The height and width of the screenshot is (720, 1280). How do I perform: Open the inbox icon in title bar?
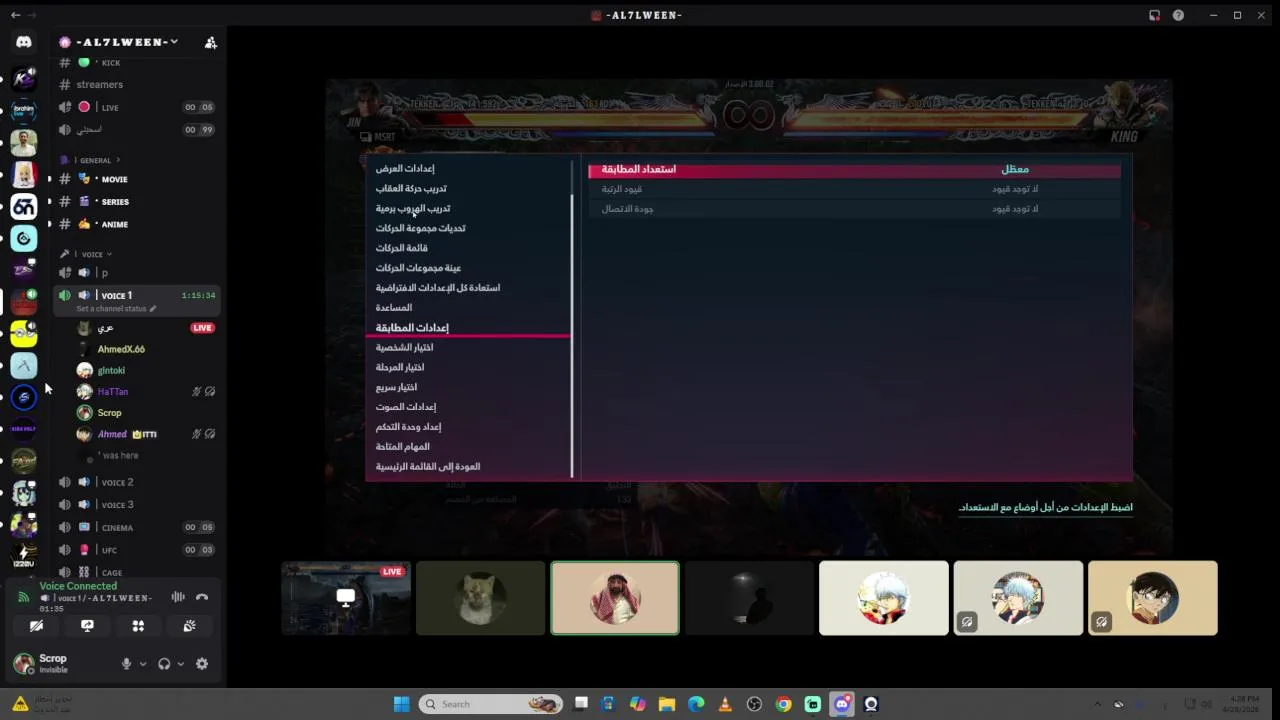(x=1154, y=15)
